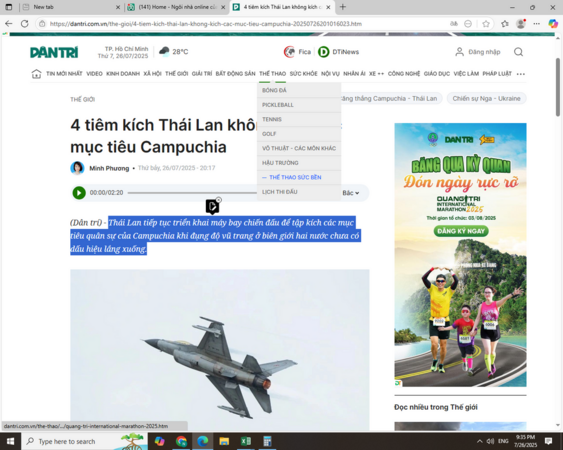Open Calculator from taskbar
The image size is (563, 450).
(267, 441)
